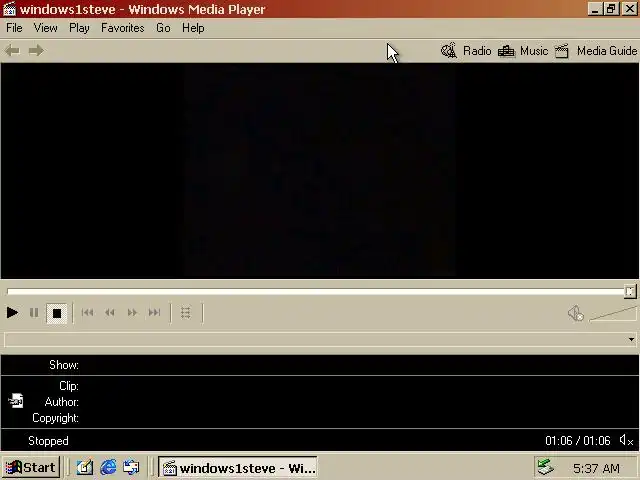Open the File menu

point(14,28)
